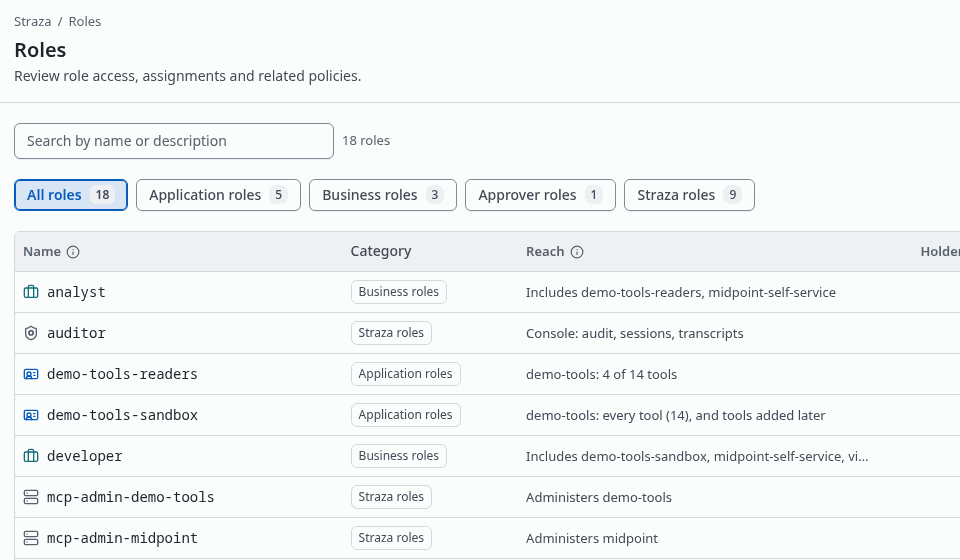Viewport: 960px width, 560px height.
Task: Click the briefcase icon beside developer
Action: coord(31,456)
